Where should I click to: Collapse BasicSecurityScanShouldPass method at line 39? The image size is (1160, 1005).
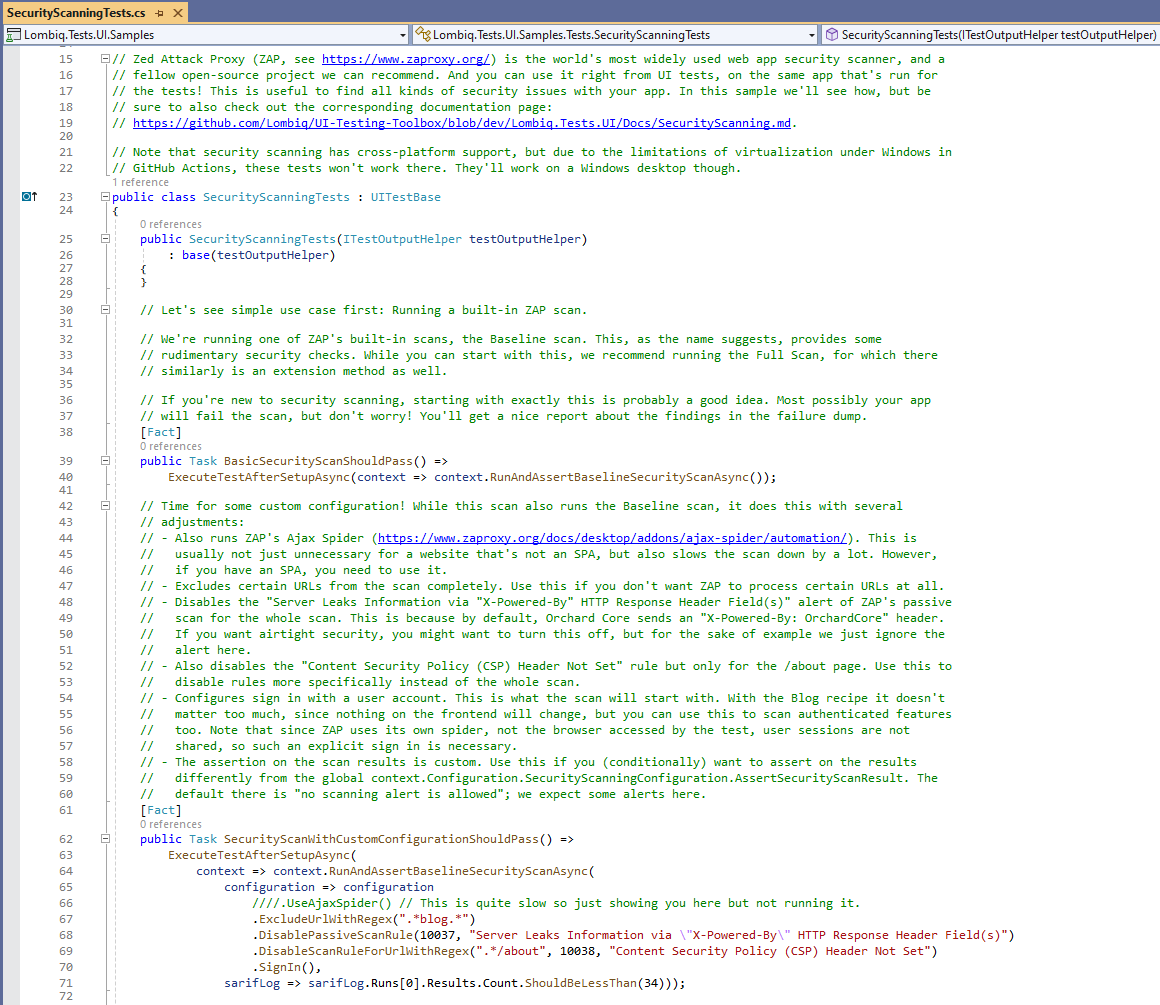pyautogui.click(x=105, y=461)
